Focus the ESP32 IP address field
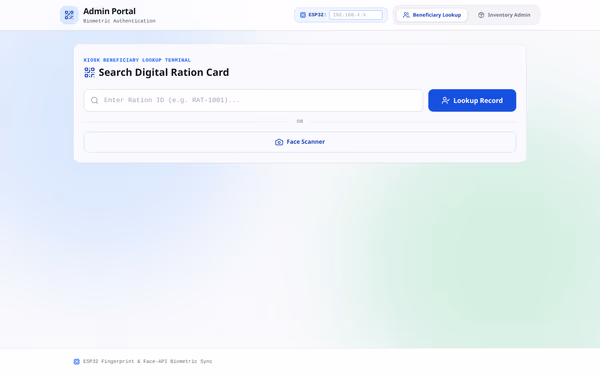The width and height of the screenshot is (600, 375). (355, 15)
